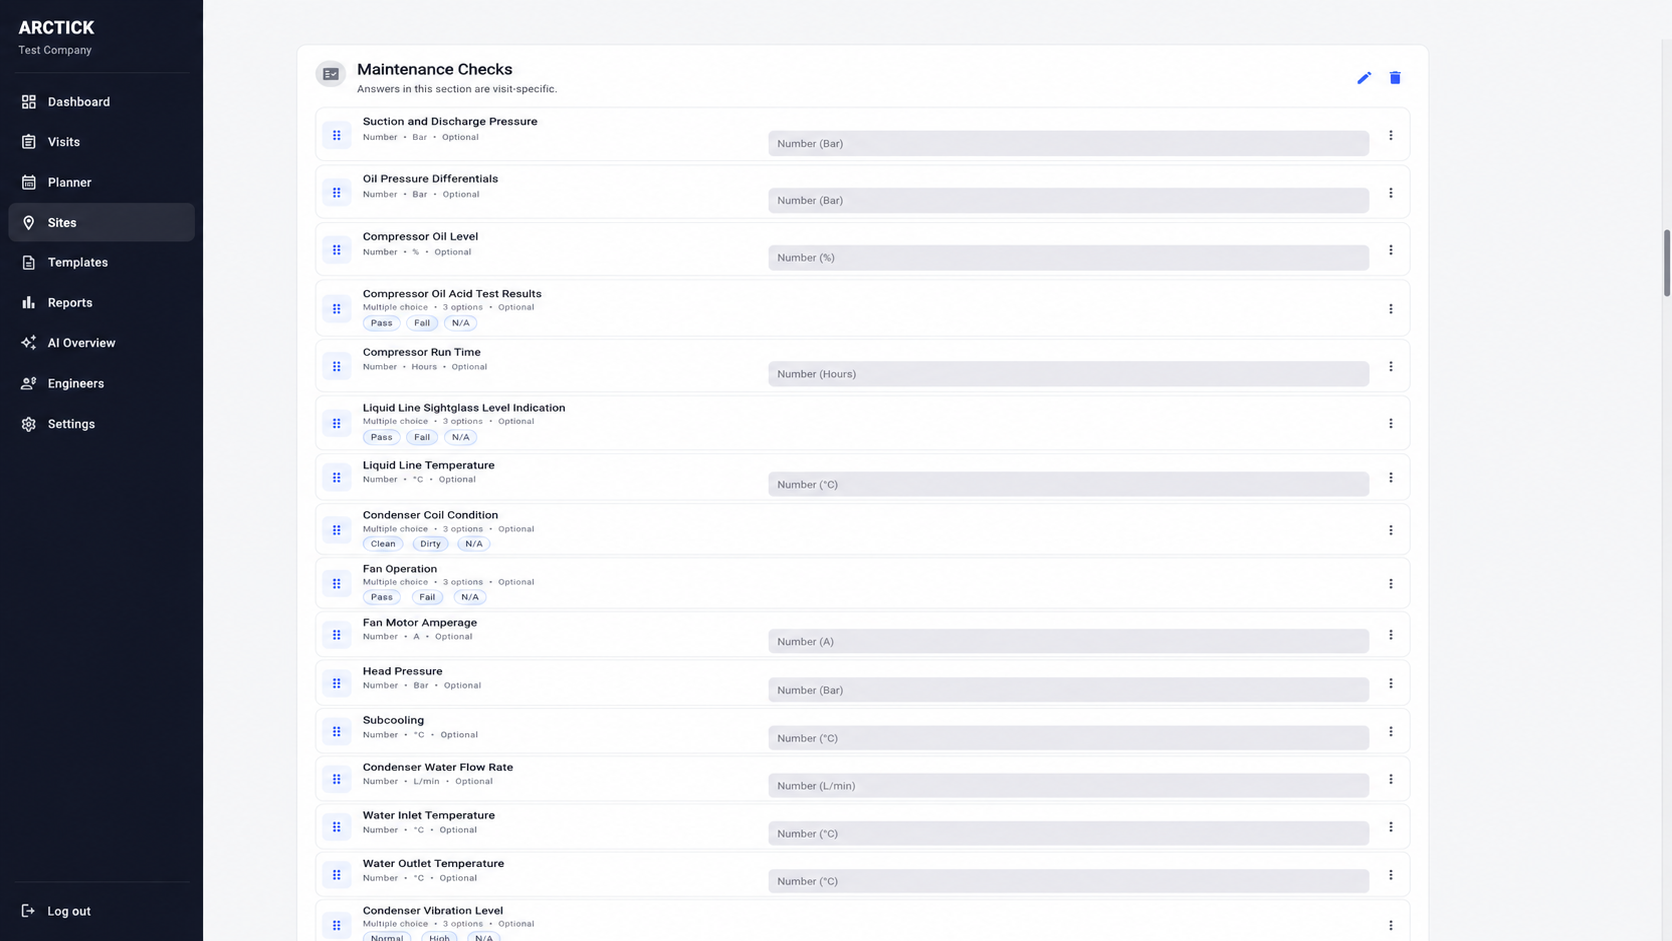Open Visits page from sidebar
This screenshot has width=1672, height=941.
pyautogui.click(x=101, y=142)
